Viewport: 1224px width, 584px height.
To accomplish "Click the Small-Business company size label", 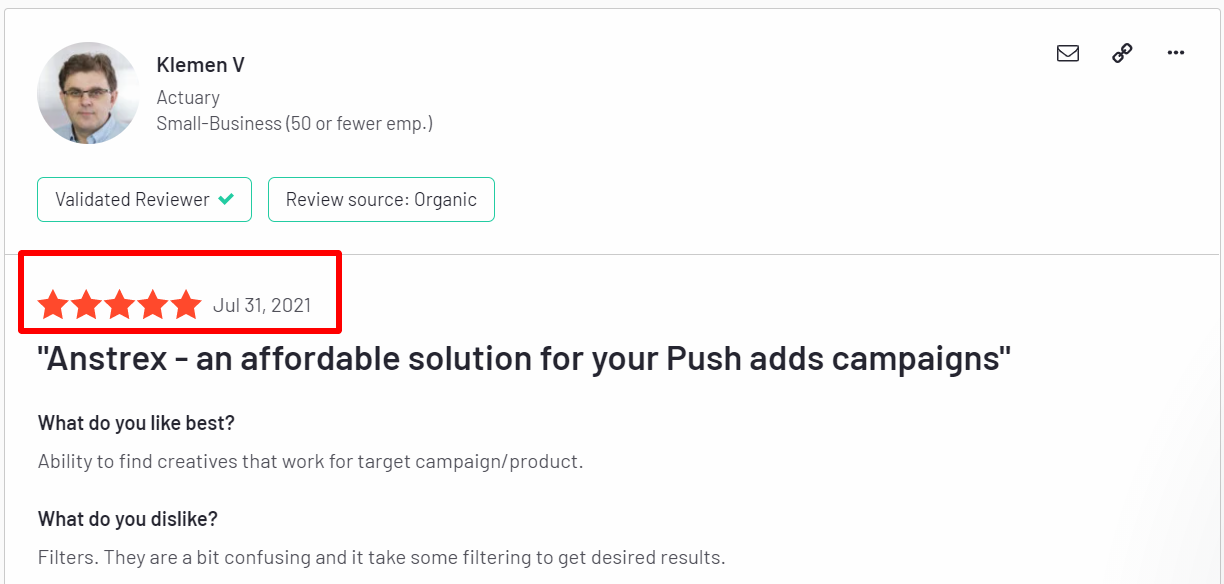I will point(295,124).
